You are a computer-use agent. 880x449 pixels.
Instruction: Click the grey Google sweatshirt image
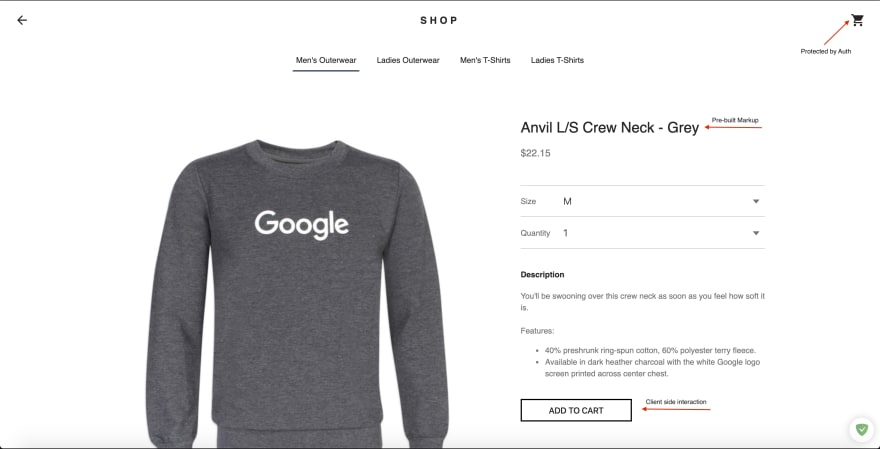(297, 294)
